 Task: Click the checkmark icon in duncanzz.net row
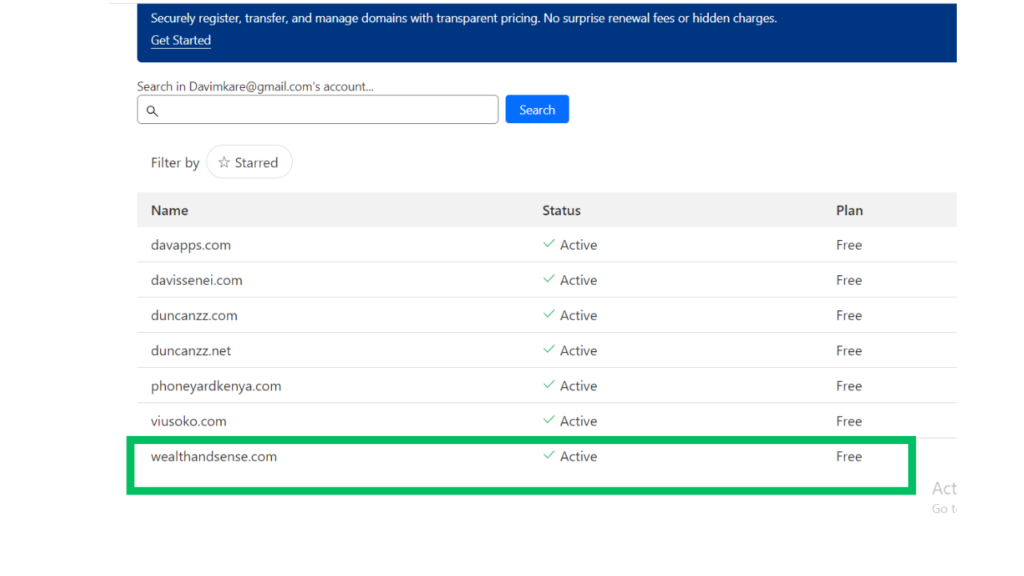tap(549, 349)
